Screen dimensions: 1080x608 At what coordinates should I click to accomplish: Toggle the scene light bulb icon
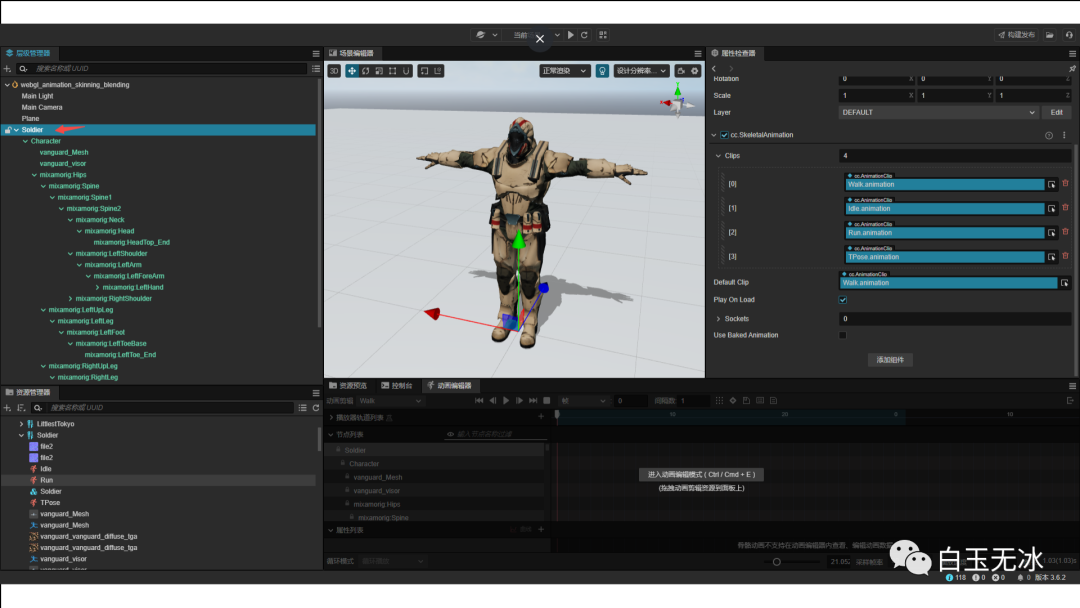click(x=602, y=71)
